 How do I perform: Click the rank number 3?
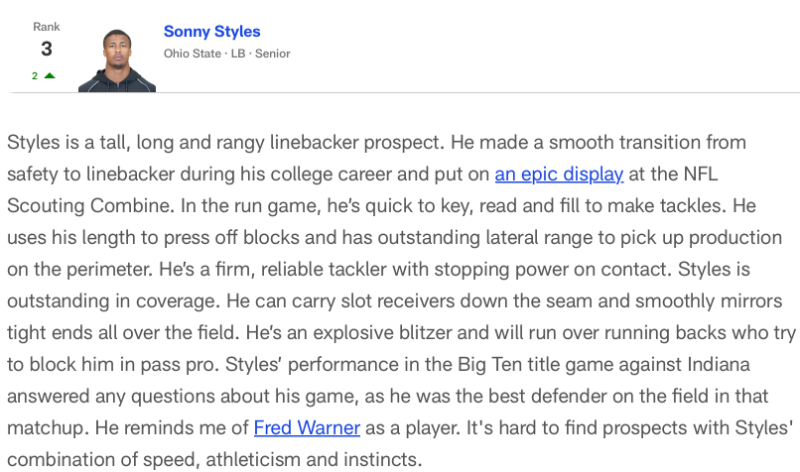46,49
